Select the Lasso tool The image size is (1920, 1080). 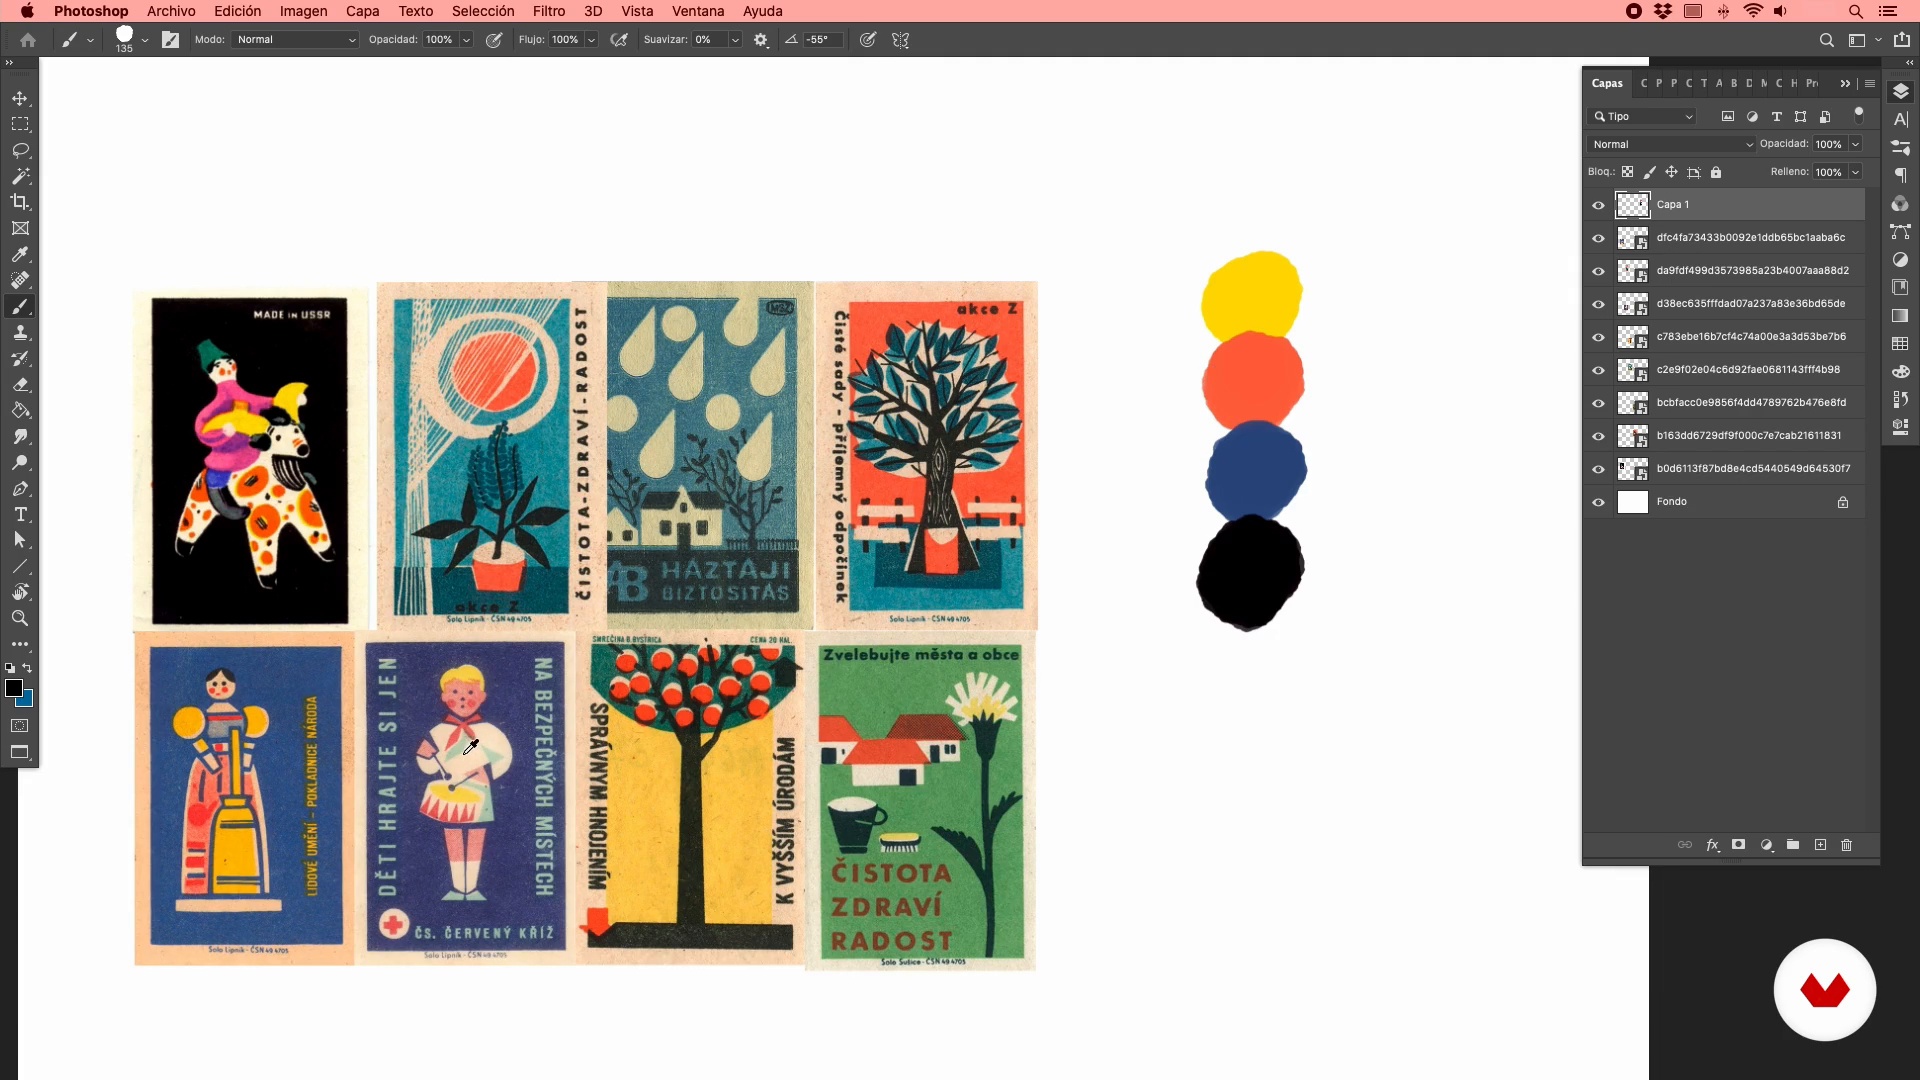pyautogui.click(x=20, y=150)
